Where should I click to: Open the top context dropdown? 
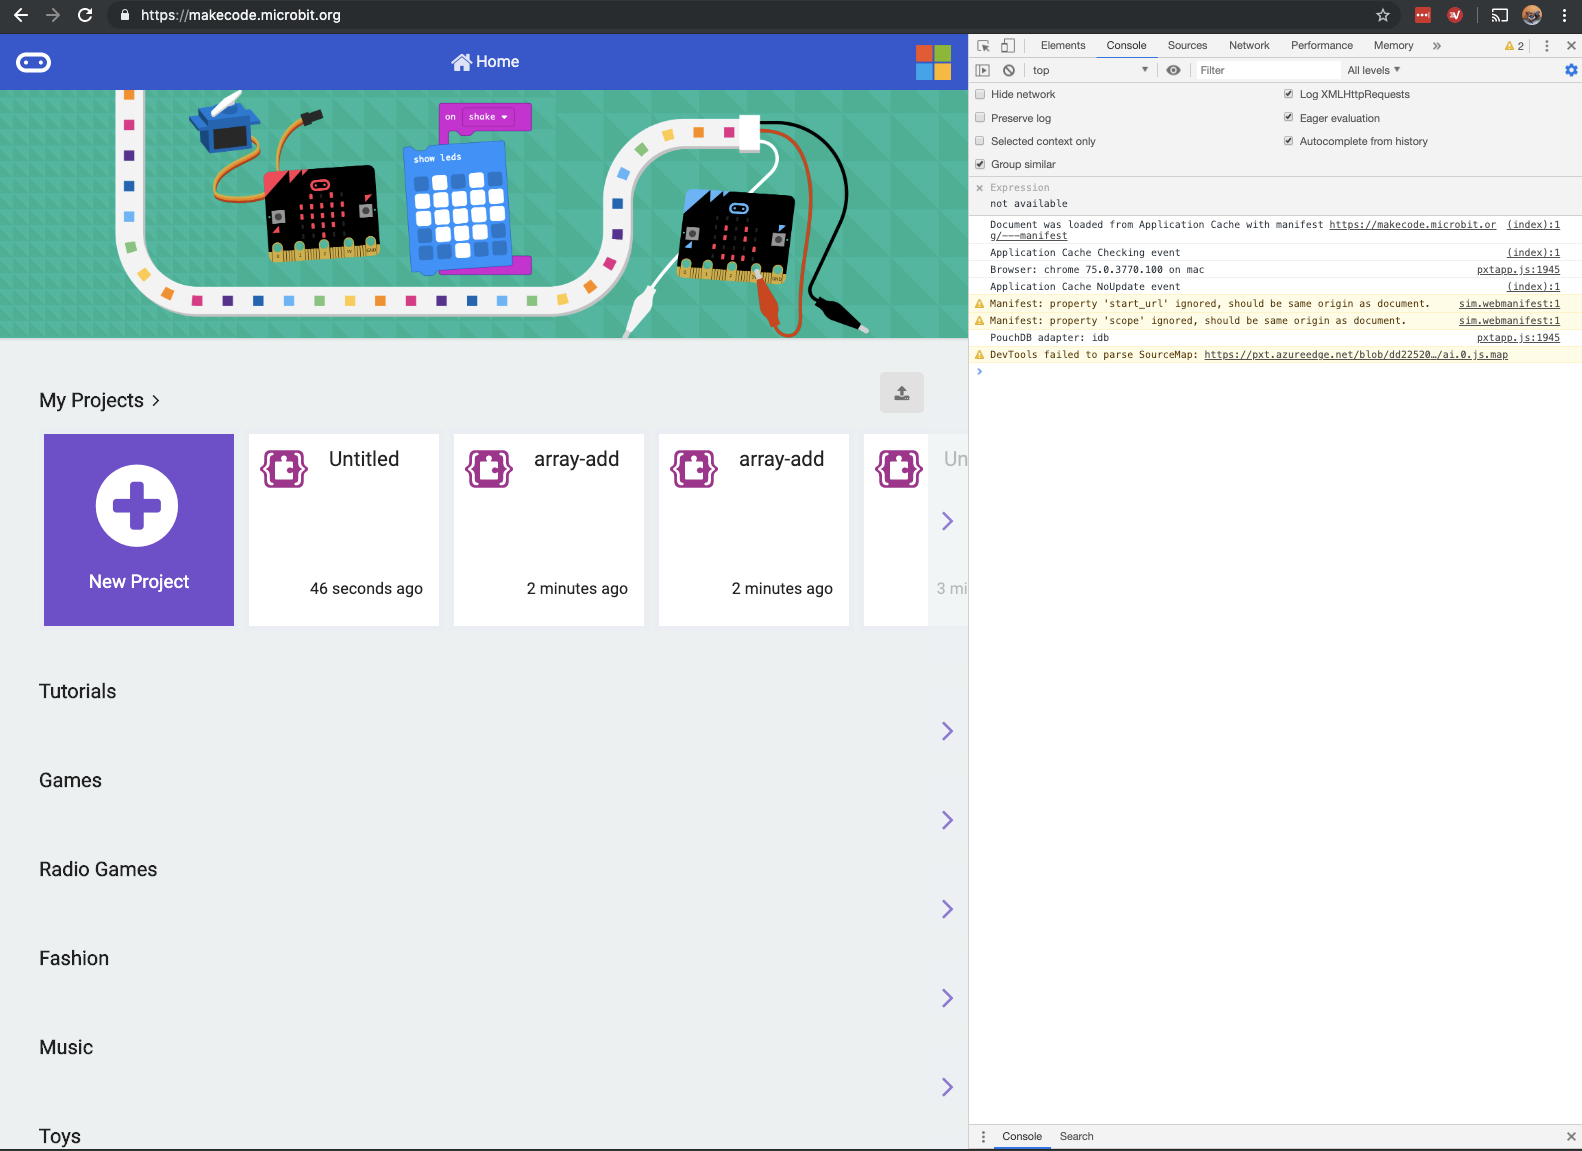tap(1090, 70)
